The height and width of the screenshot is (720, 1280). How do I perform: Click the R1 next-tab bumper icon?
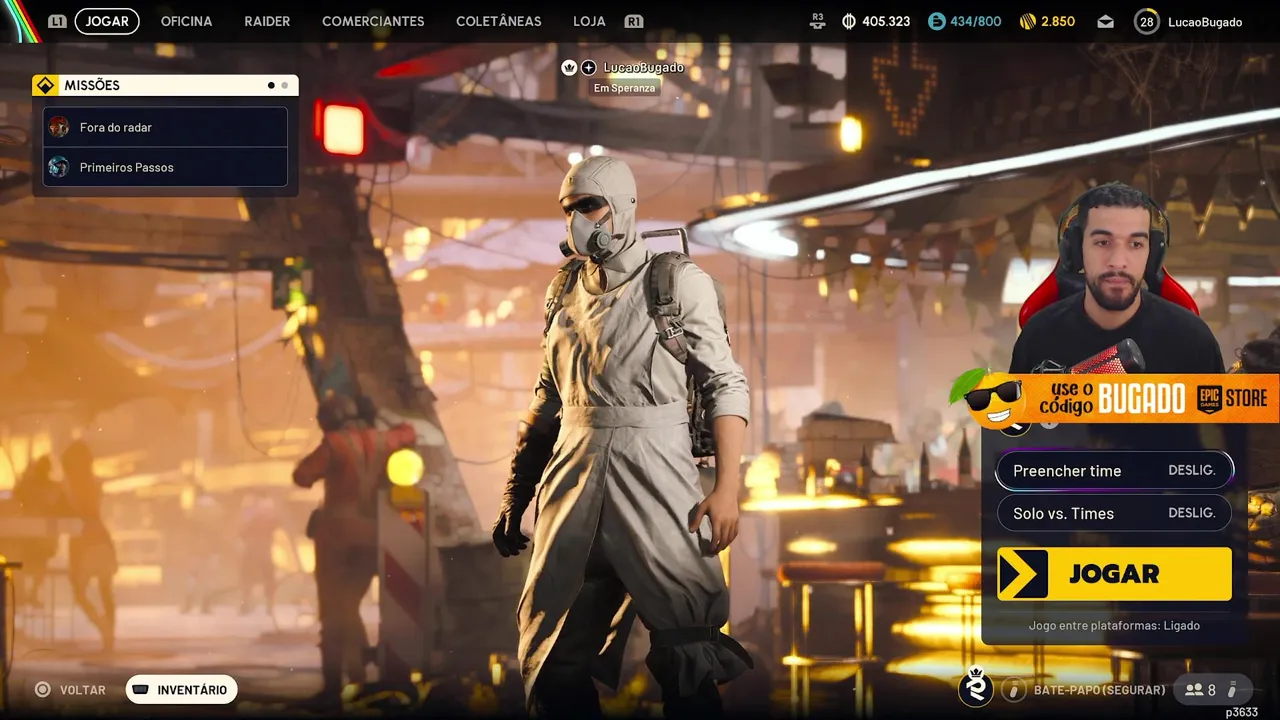pyautogui.click(x=633, y=21)
